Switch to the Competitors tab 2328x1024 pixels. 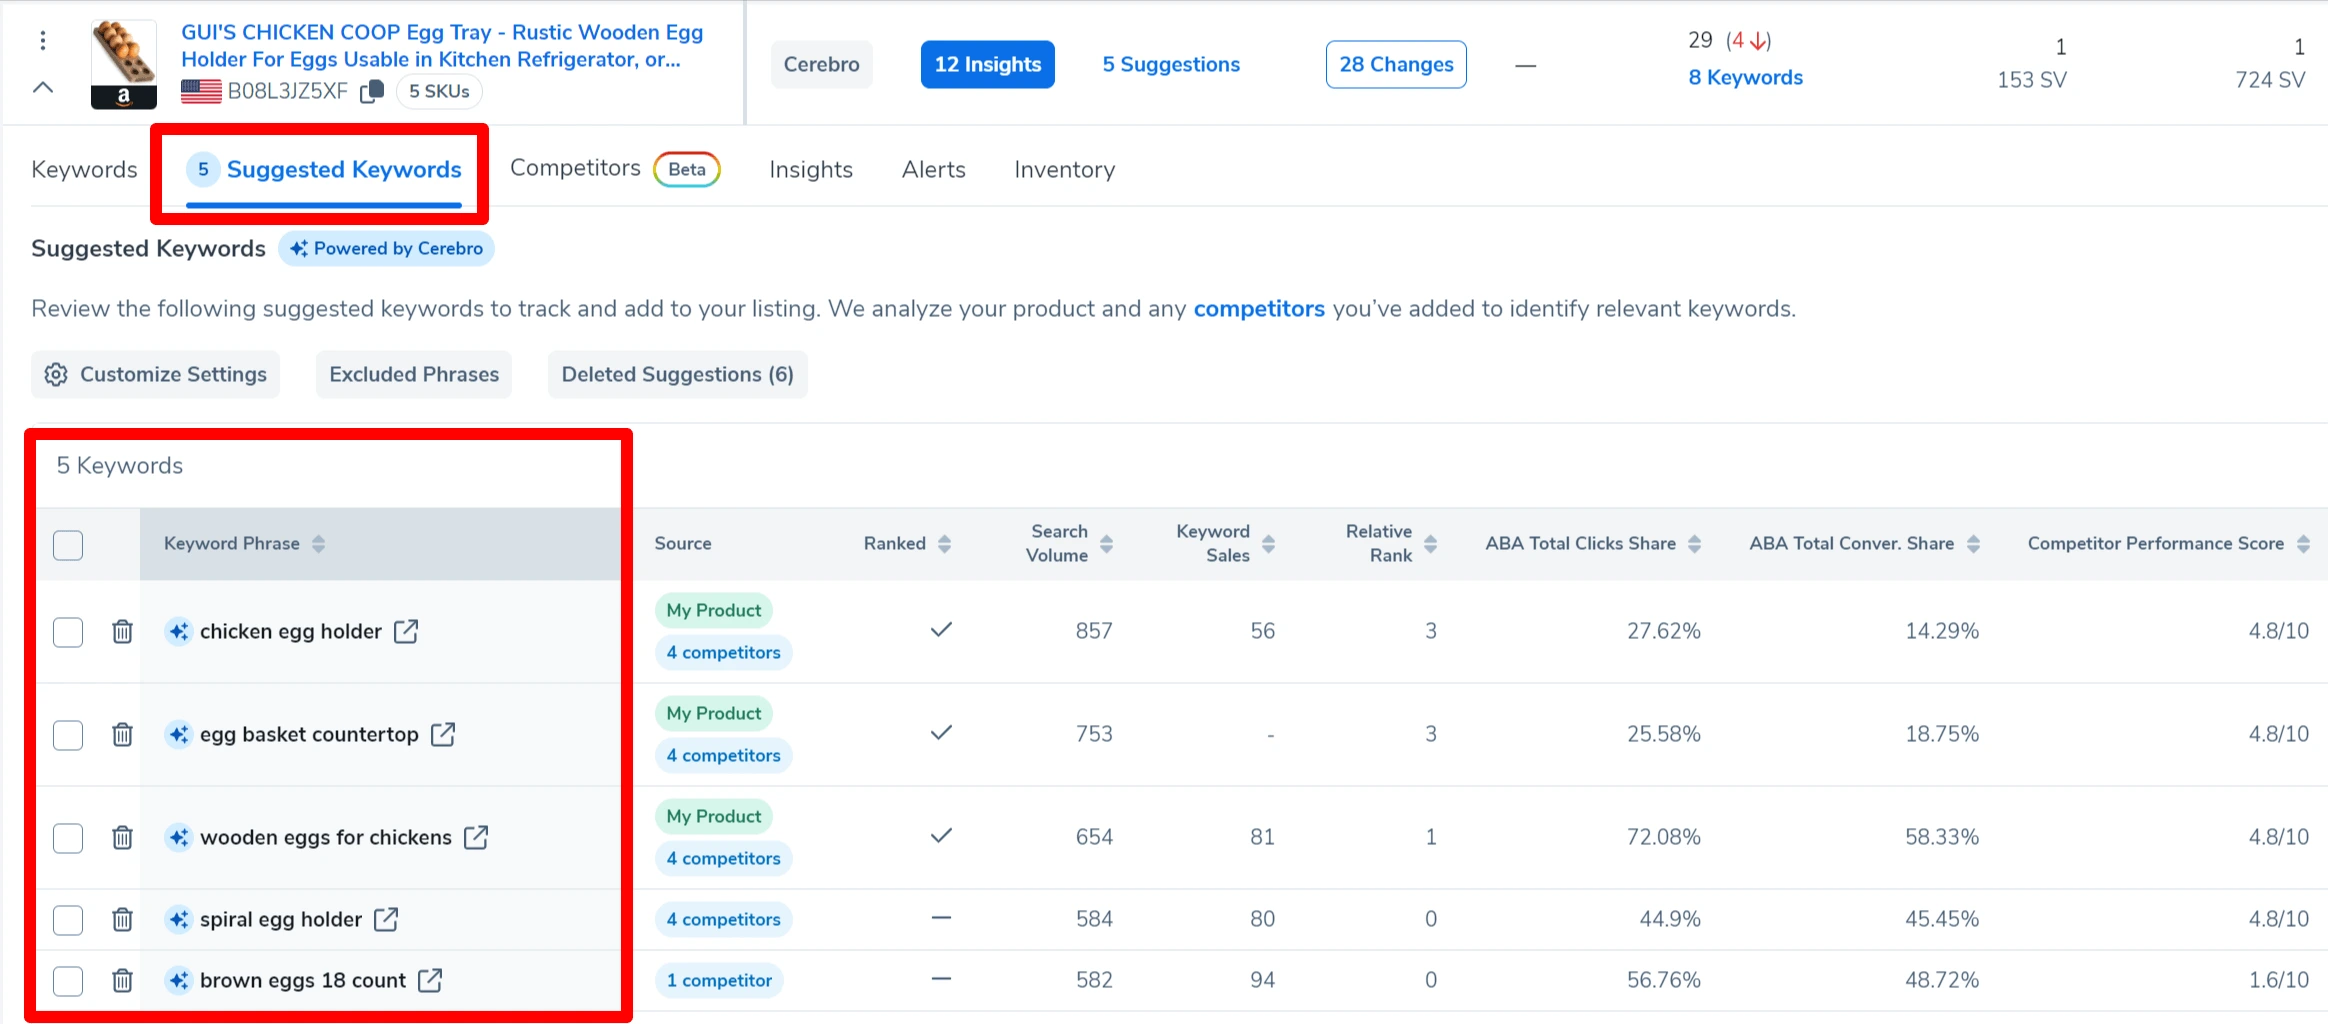575,169
